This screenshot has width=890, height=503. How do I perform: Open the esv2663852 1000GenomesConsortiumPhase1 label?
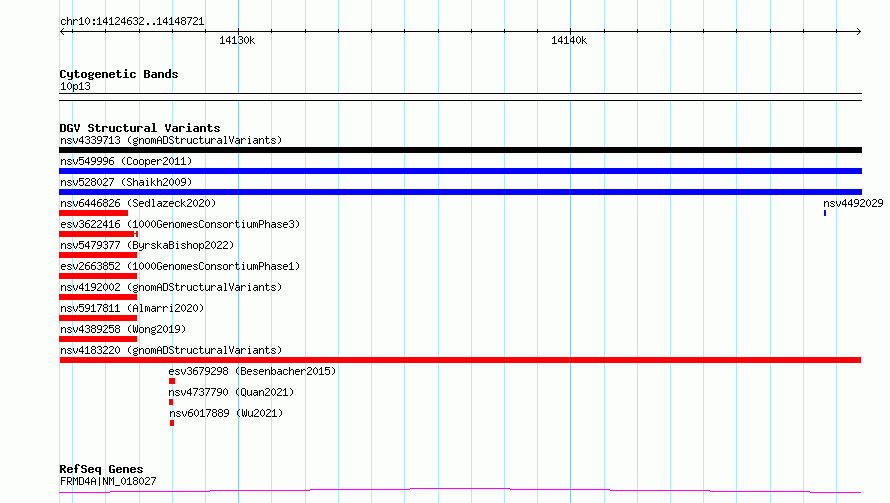(x=180, y=266)
